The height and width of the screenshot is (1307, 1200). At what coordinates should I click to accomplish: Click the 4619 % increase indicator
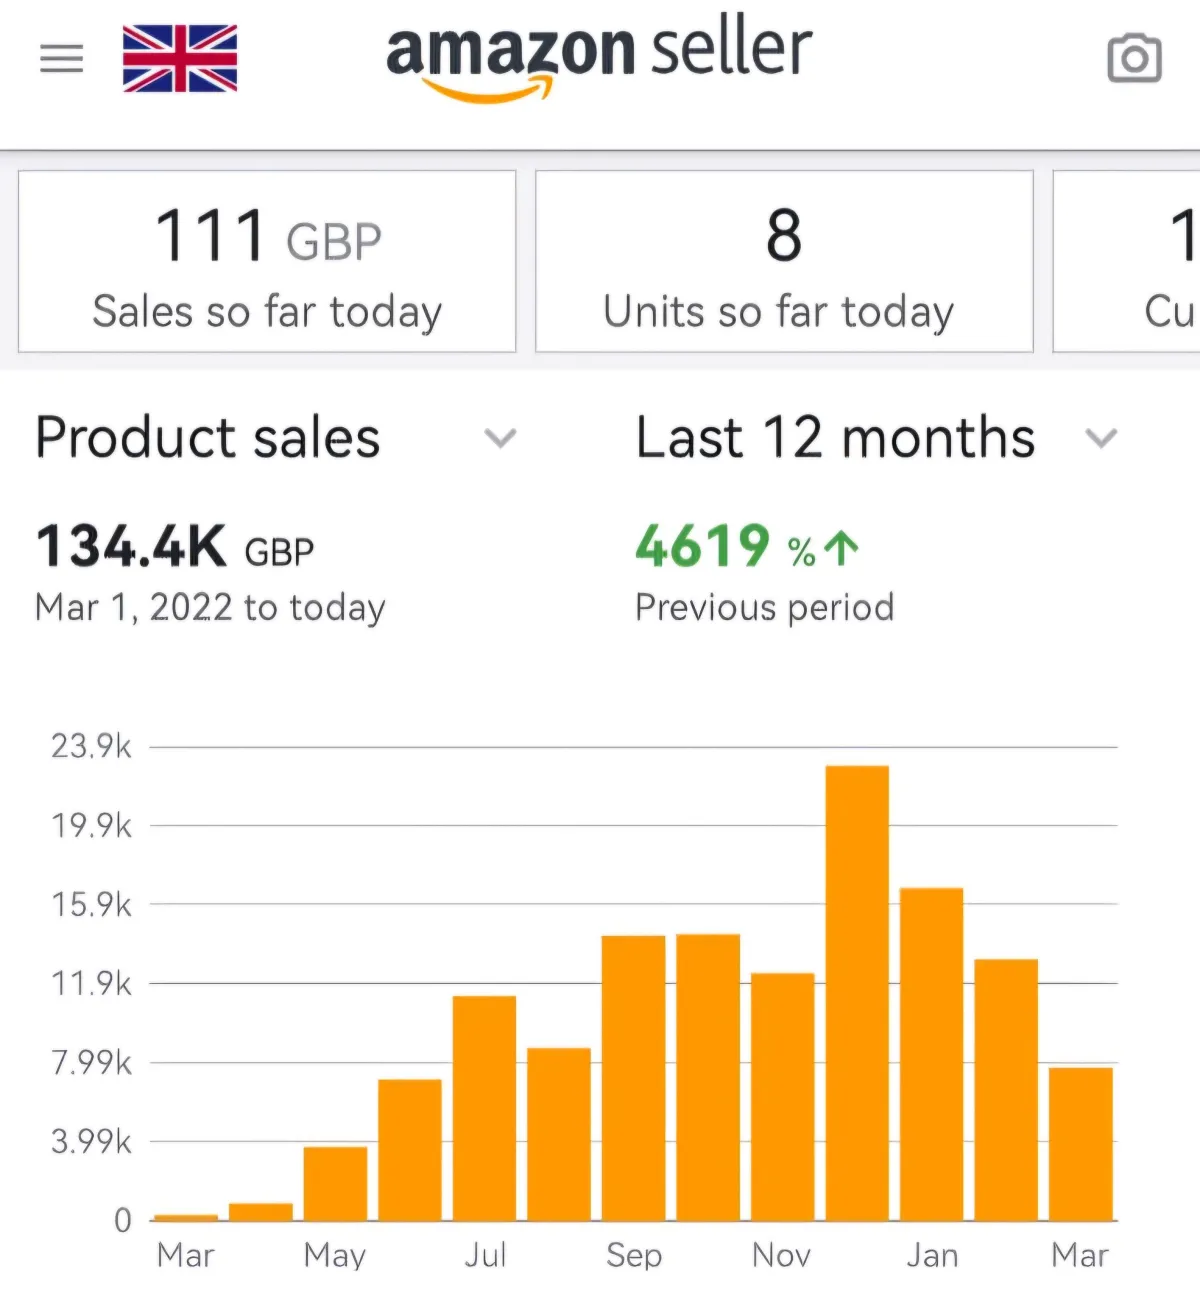[747, 547]
